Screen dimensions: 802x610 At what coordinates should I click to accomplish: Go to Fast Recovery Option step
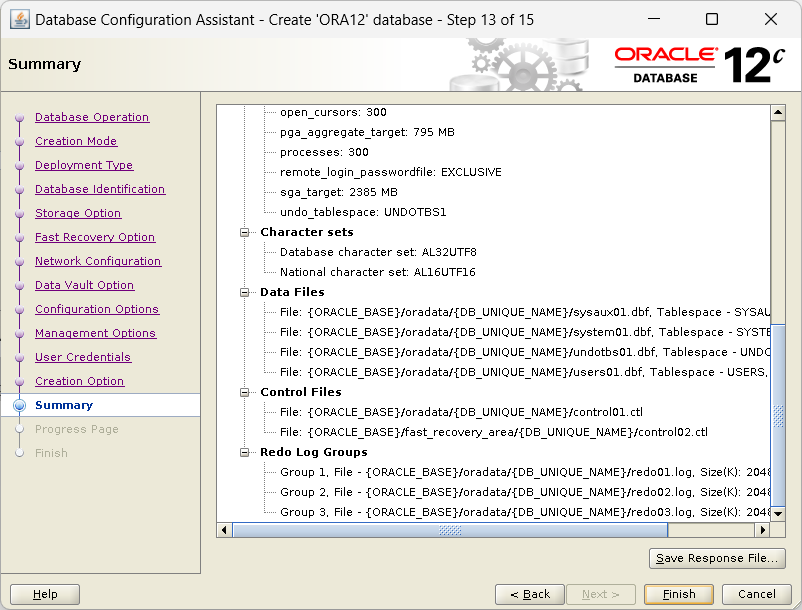(x=95, y=237)
